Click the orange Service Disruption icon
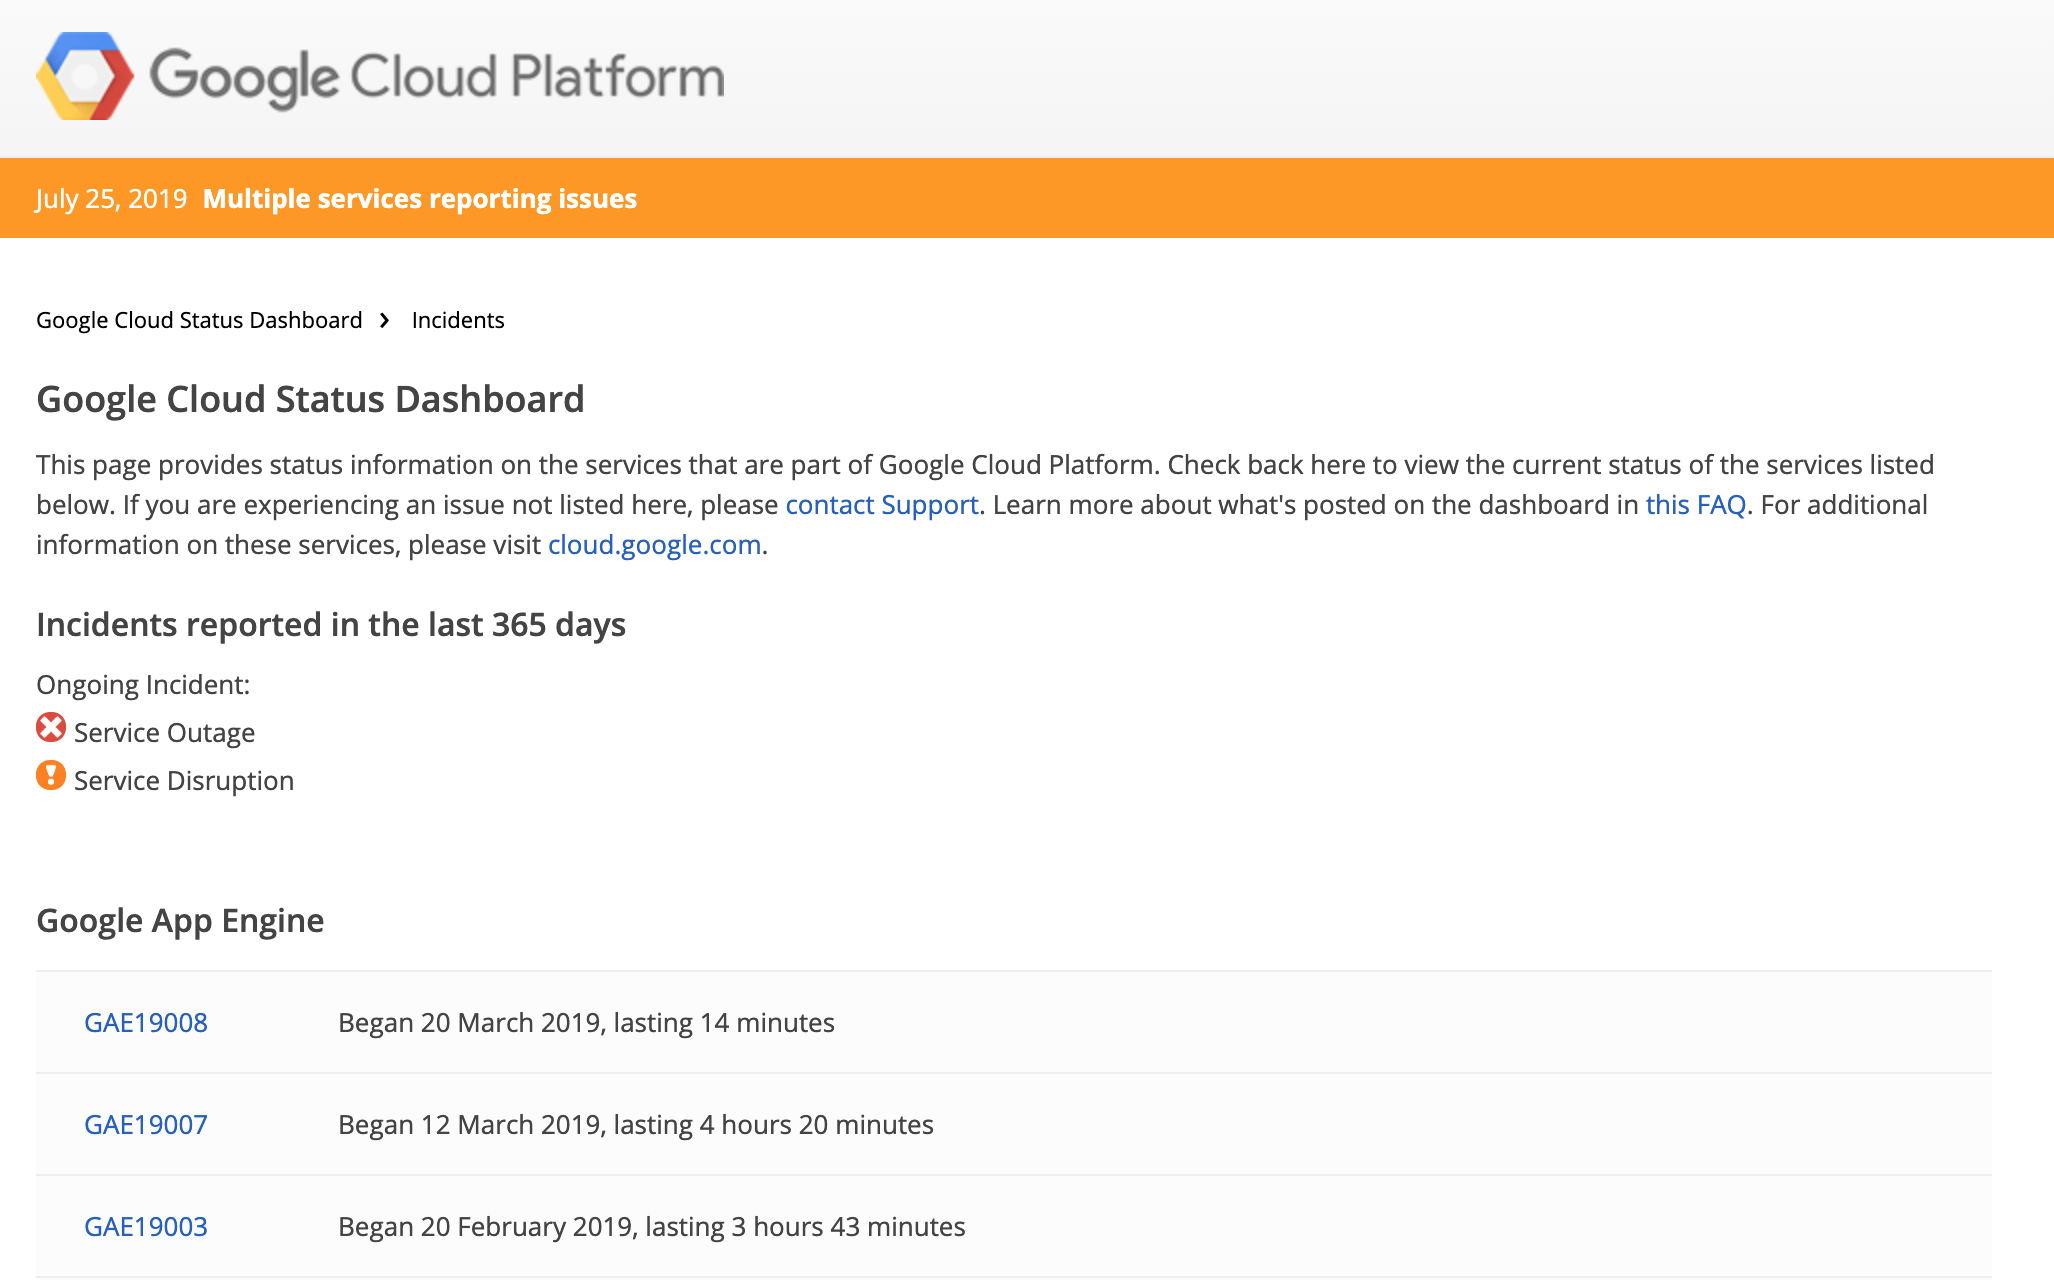Viewport: 2054px width, 1280px height. click(51, 776)
